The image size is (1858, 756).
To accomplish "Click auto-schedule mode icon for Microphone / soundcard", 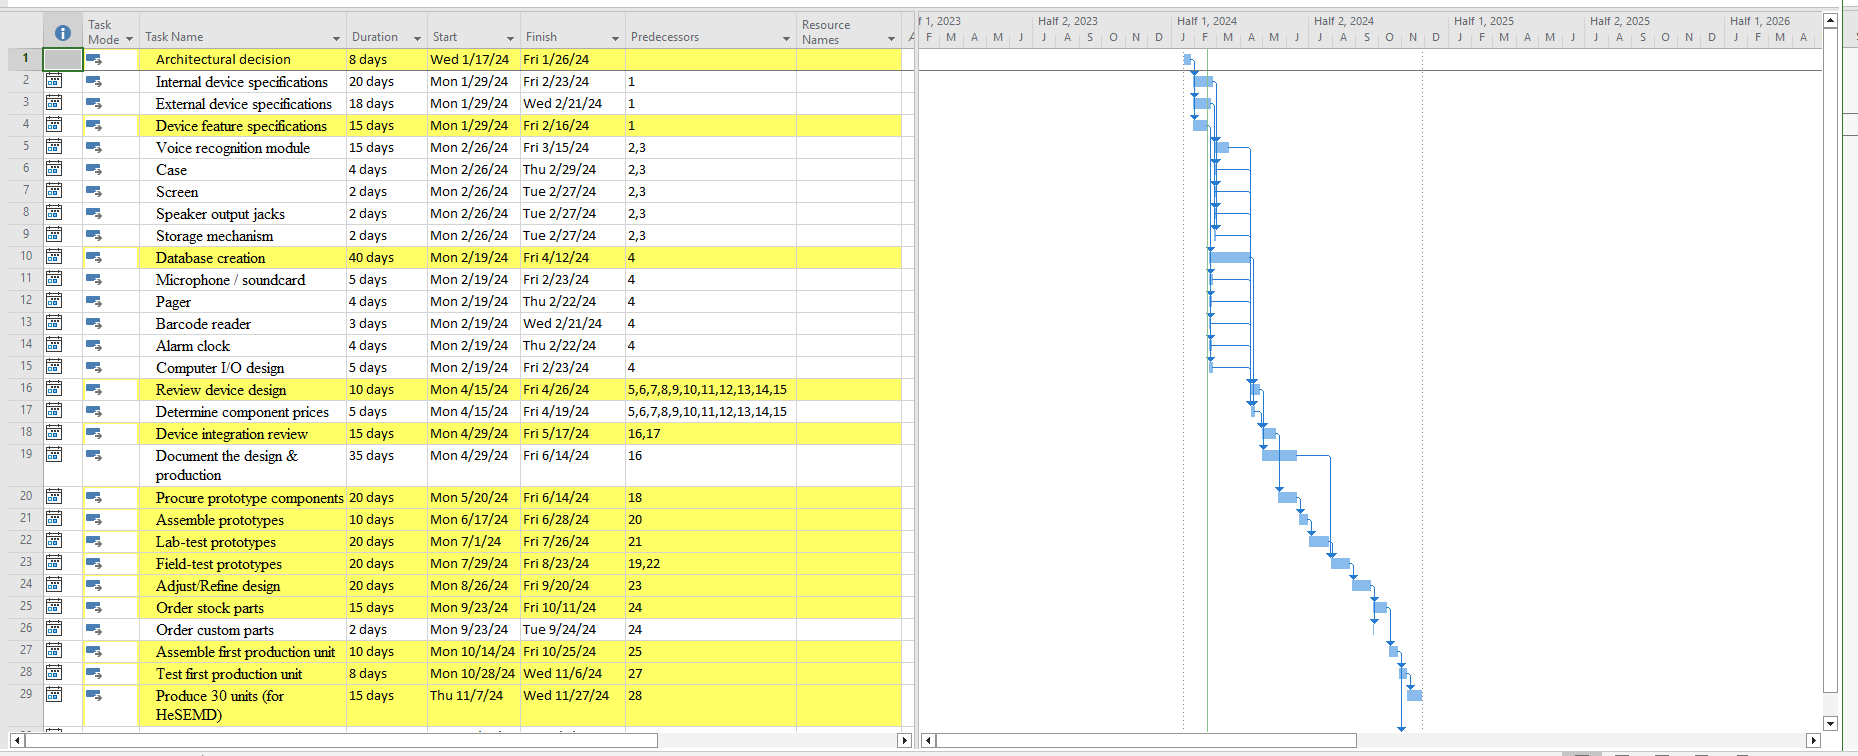I will click(94, 280).
